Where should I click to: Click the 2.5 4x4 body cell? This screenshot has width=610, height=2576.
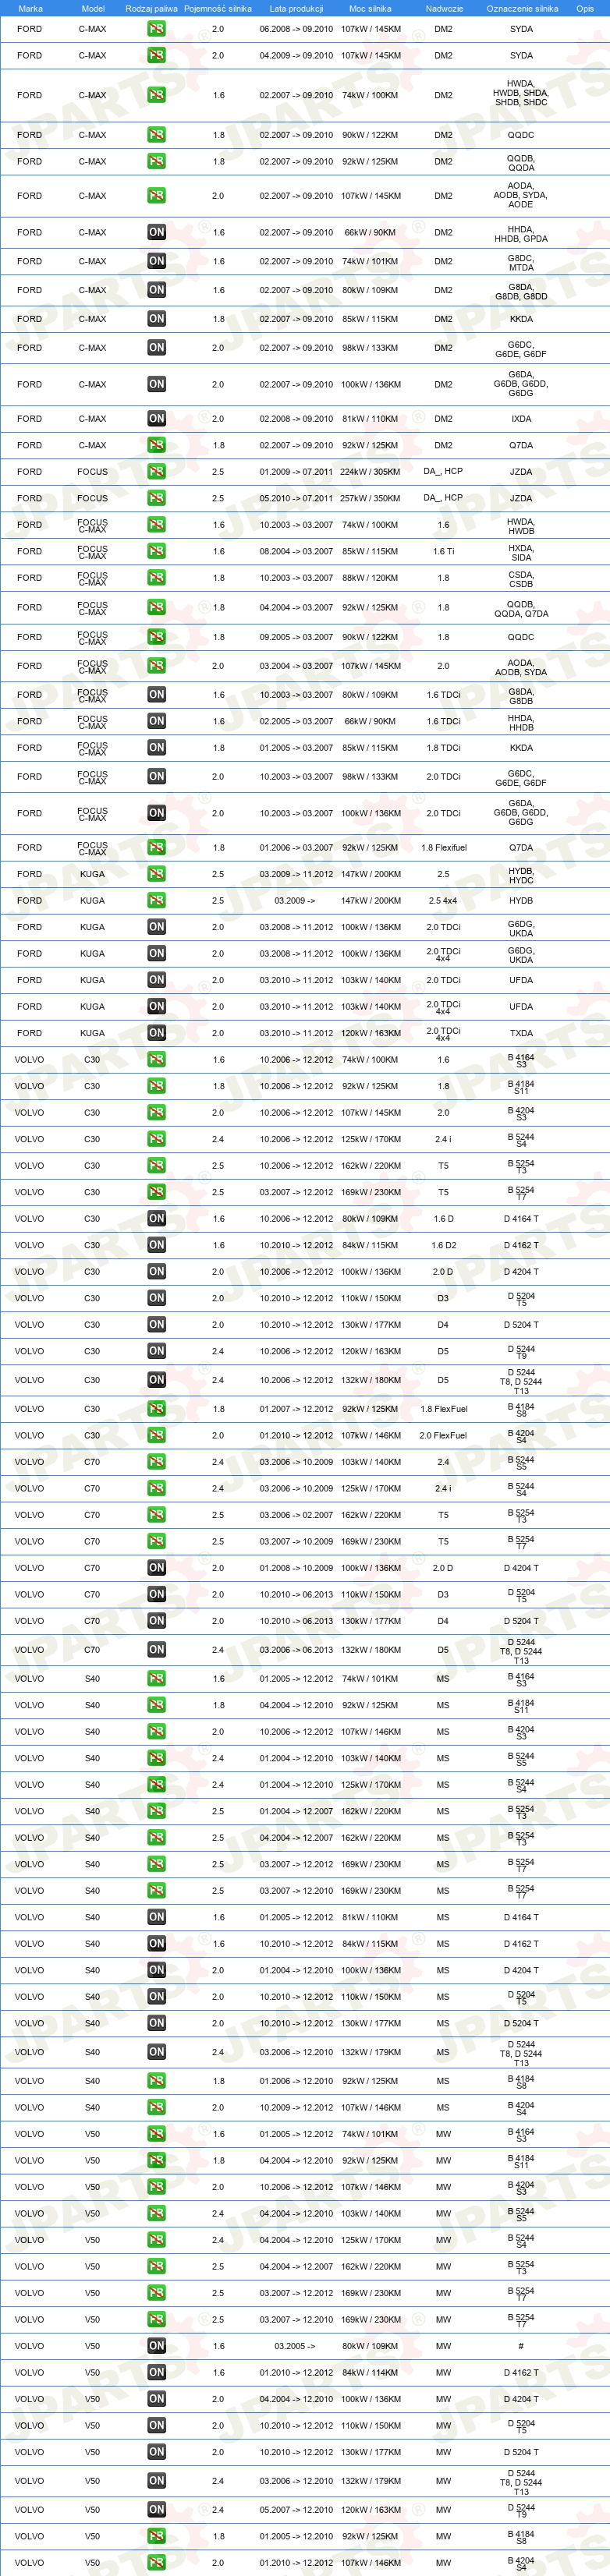pos(443,900)
